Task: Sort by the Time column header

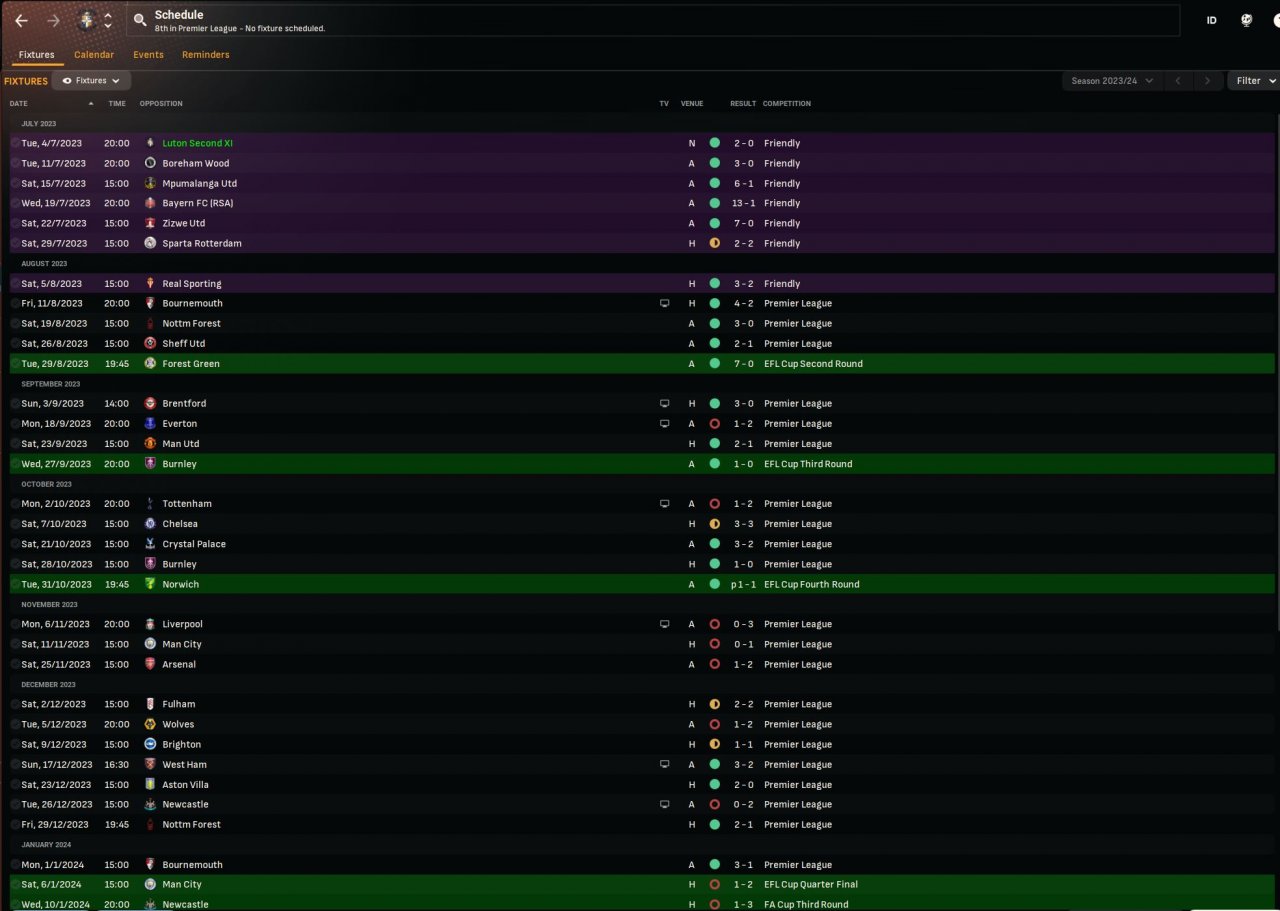Action: pyautogui.click(x=117, y=103)
